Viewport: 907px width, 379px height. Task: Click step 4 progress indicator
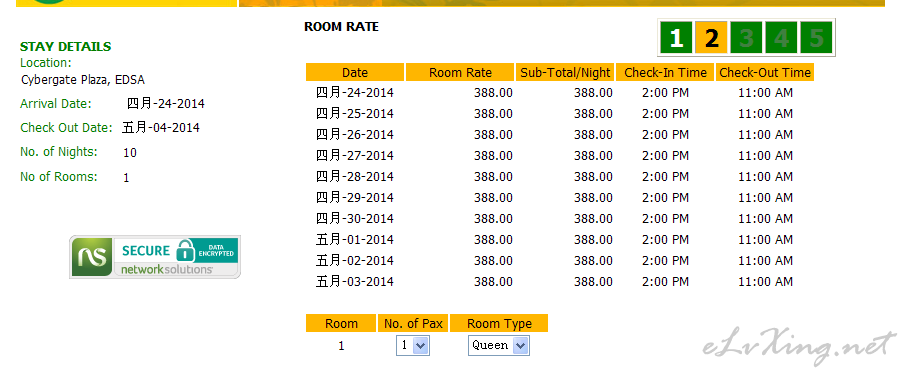[781, 38]
